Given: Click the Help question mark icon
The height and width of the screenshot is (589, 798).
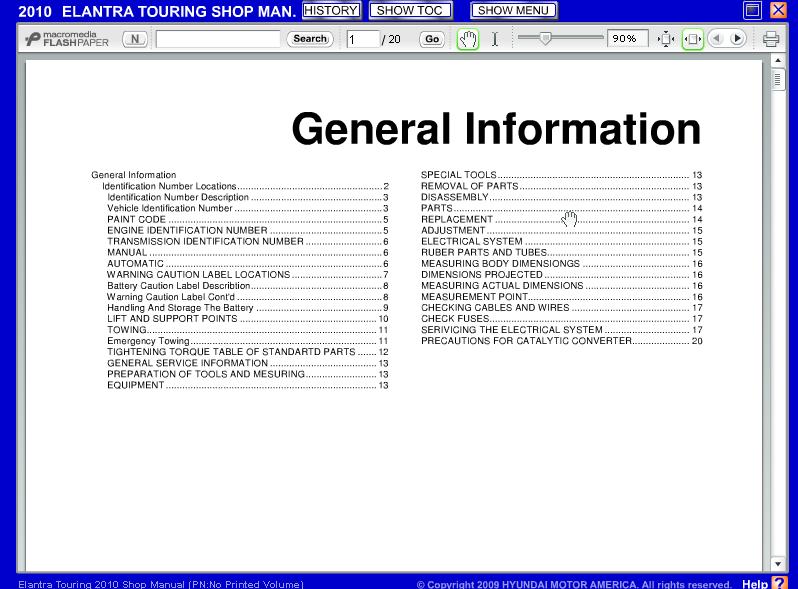Looking at the screenshot, I should pyautogui.click(x=779, y=582).
